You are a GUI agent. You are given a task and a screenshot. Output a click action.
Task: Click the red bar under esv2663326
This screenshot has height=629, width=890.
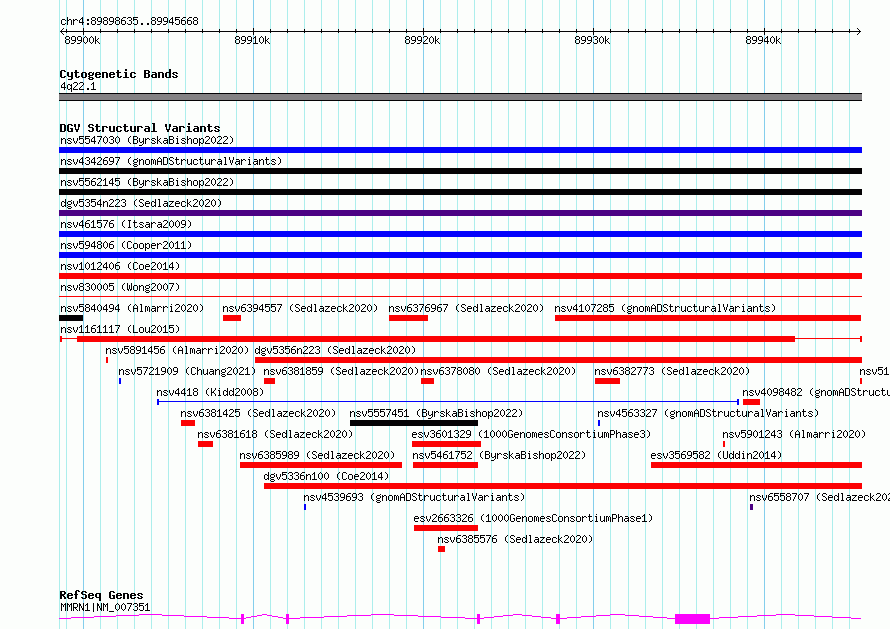[446, 528]
